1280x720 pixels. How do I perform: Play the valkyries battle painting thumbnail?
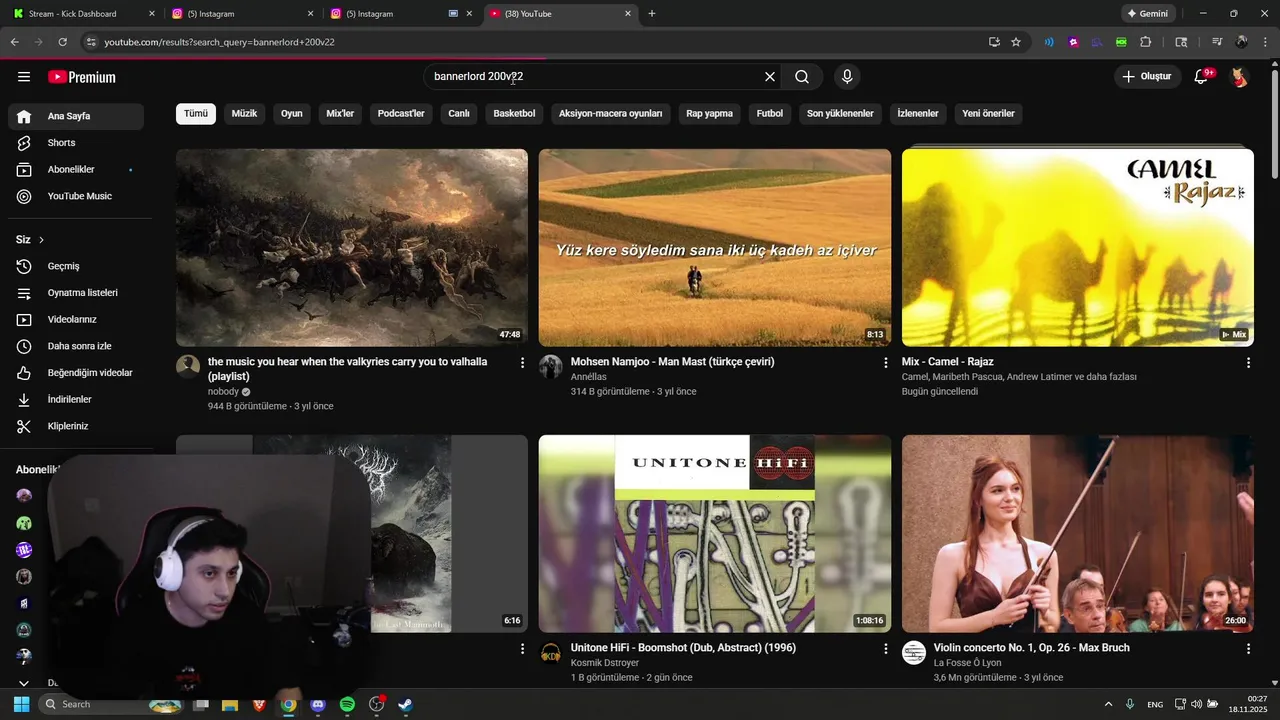(352, 248)
